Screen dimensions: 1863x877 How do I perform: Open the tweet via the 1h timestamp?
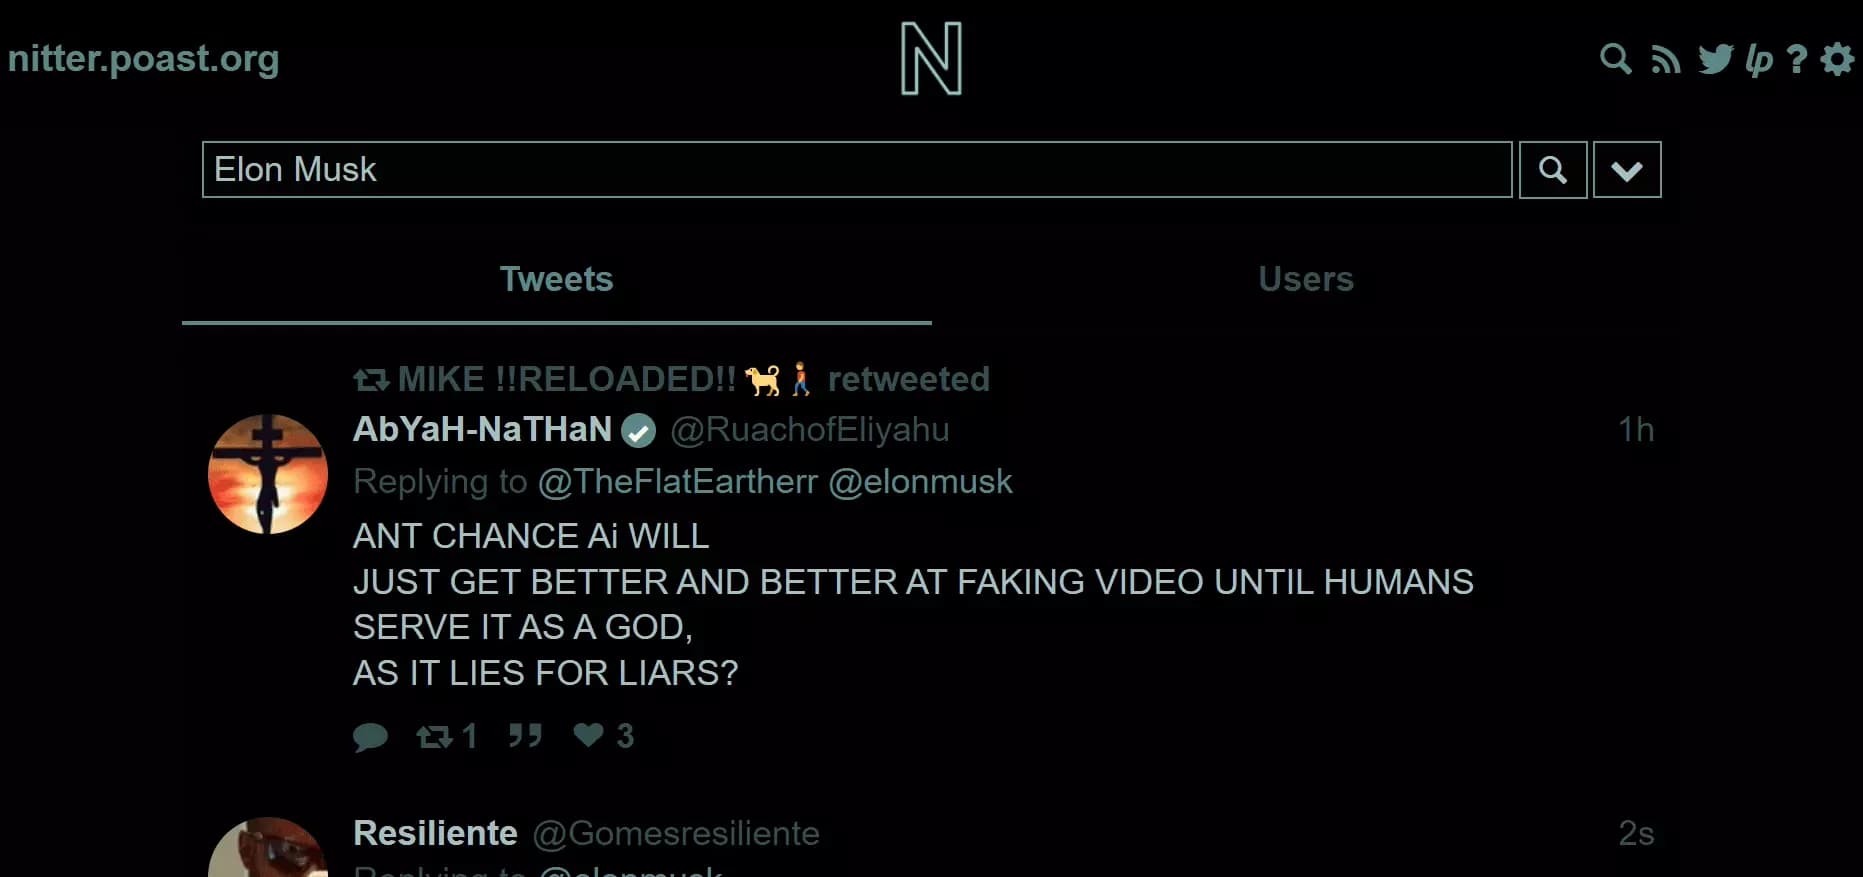(x=1636, y=430)
